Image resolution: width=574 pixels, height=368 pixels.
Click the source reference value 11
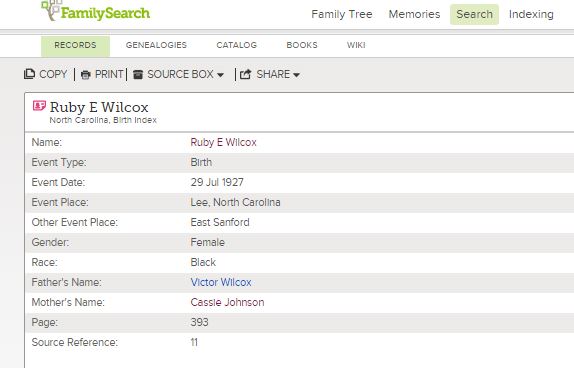point(194,342)
